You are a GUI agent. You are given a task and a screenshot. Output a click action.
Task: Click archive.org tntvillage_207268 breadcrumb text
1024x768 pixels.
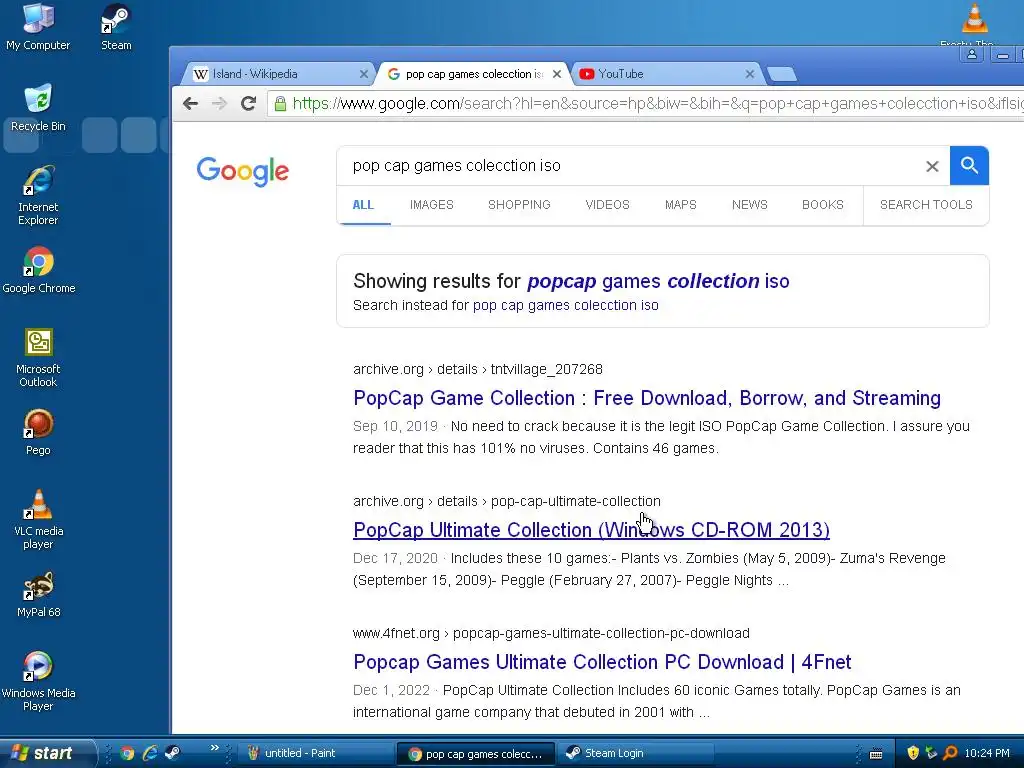click(477, 369)
